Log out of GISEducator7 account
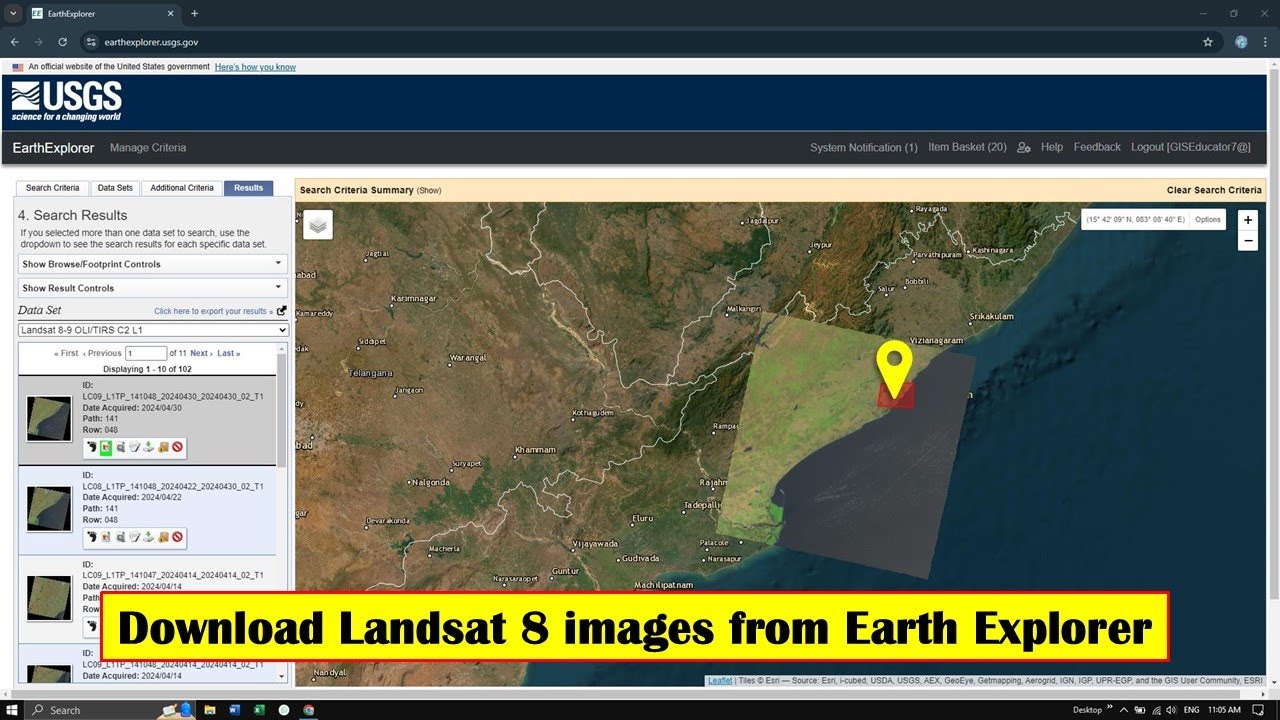1280x720 pixels. [1190, 147]
